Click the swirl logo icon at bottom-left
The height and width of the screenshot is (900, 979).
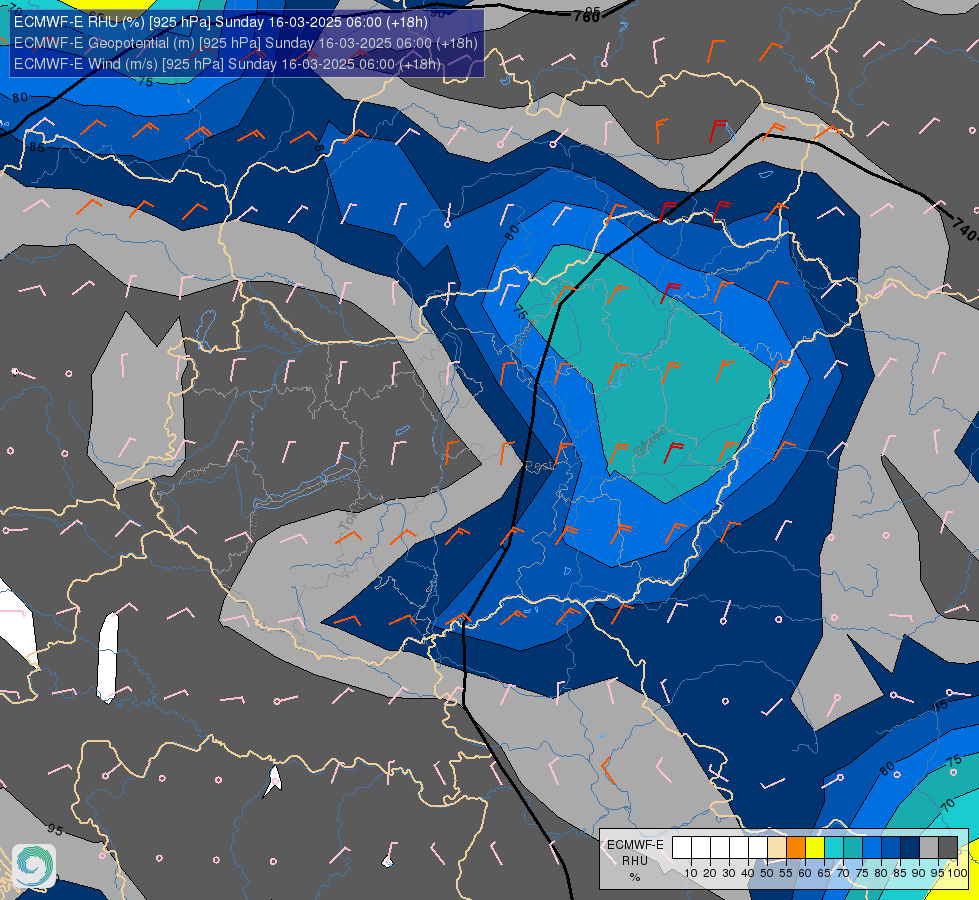click(34, 866)
